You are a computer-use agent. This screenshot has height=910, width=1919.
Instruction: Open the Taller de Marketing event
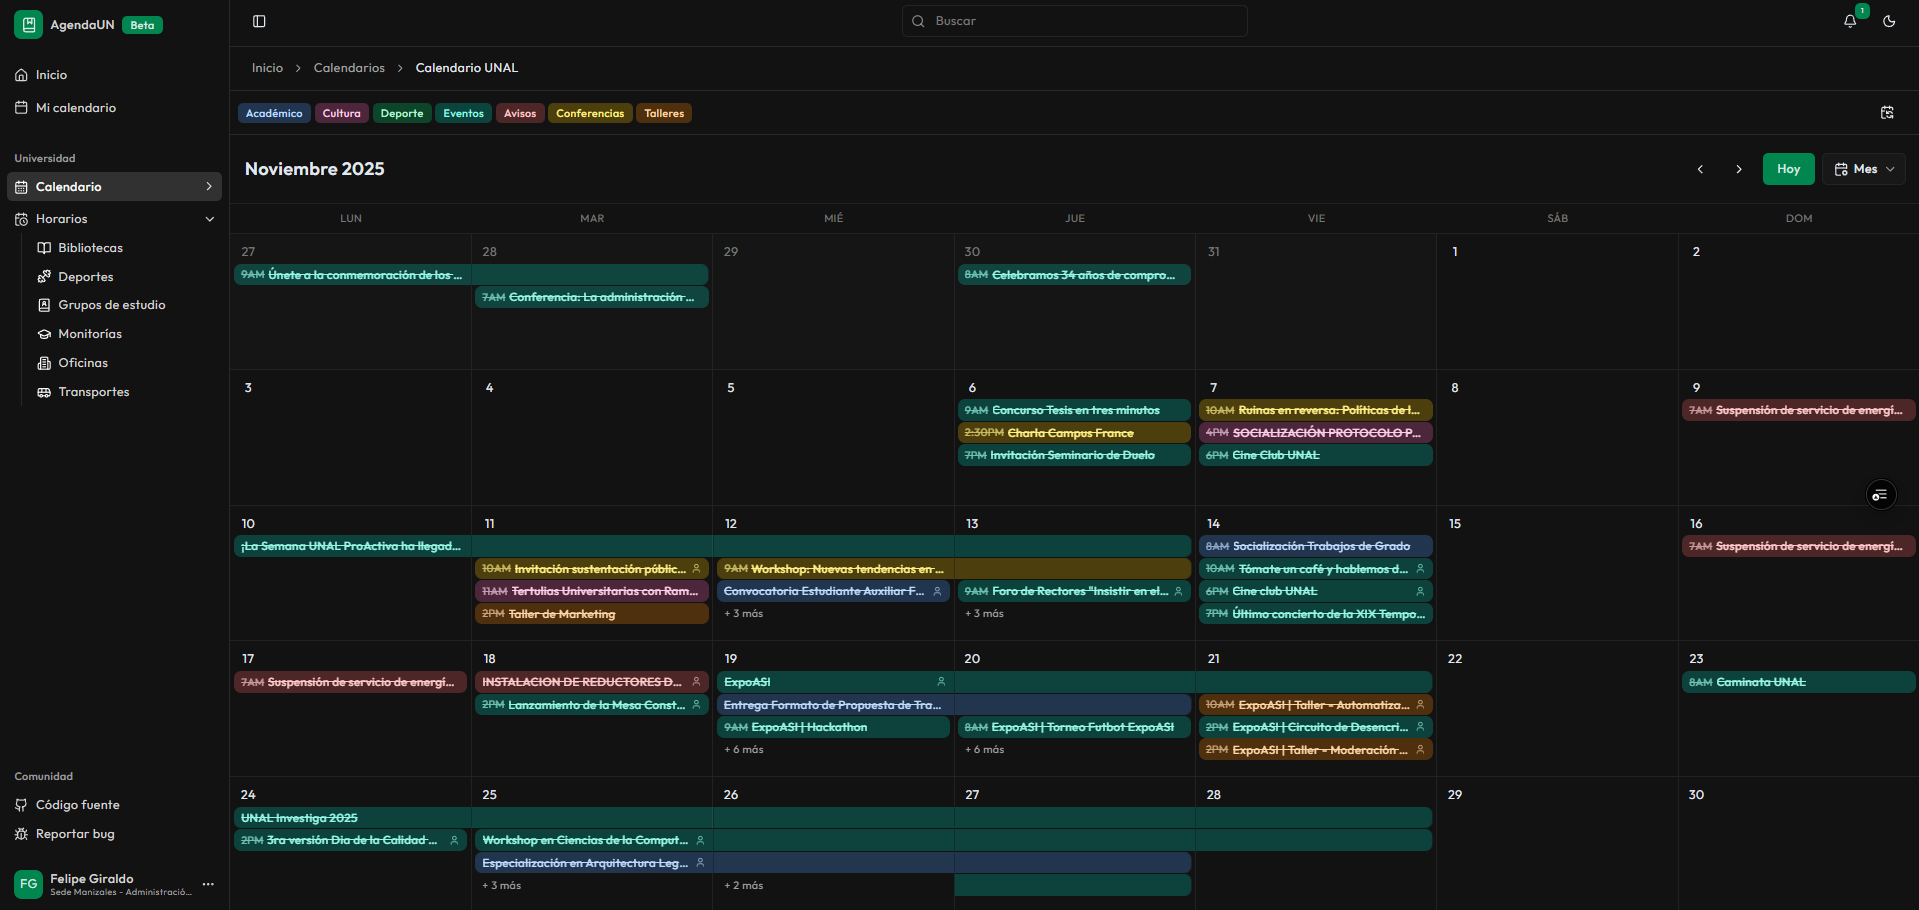click(x=591, y=614)
